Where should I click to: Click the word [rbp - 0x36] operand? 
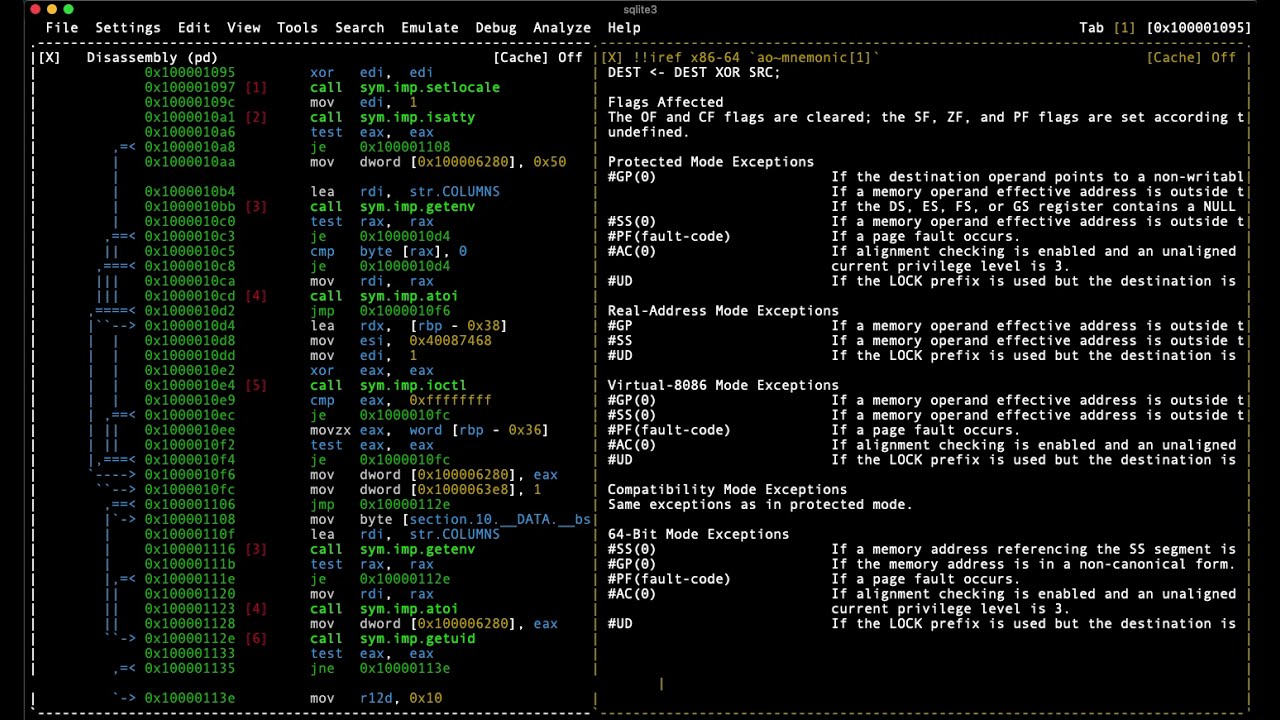point(480,431)
